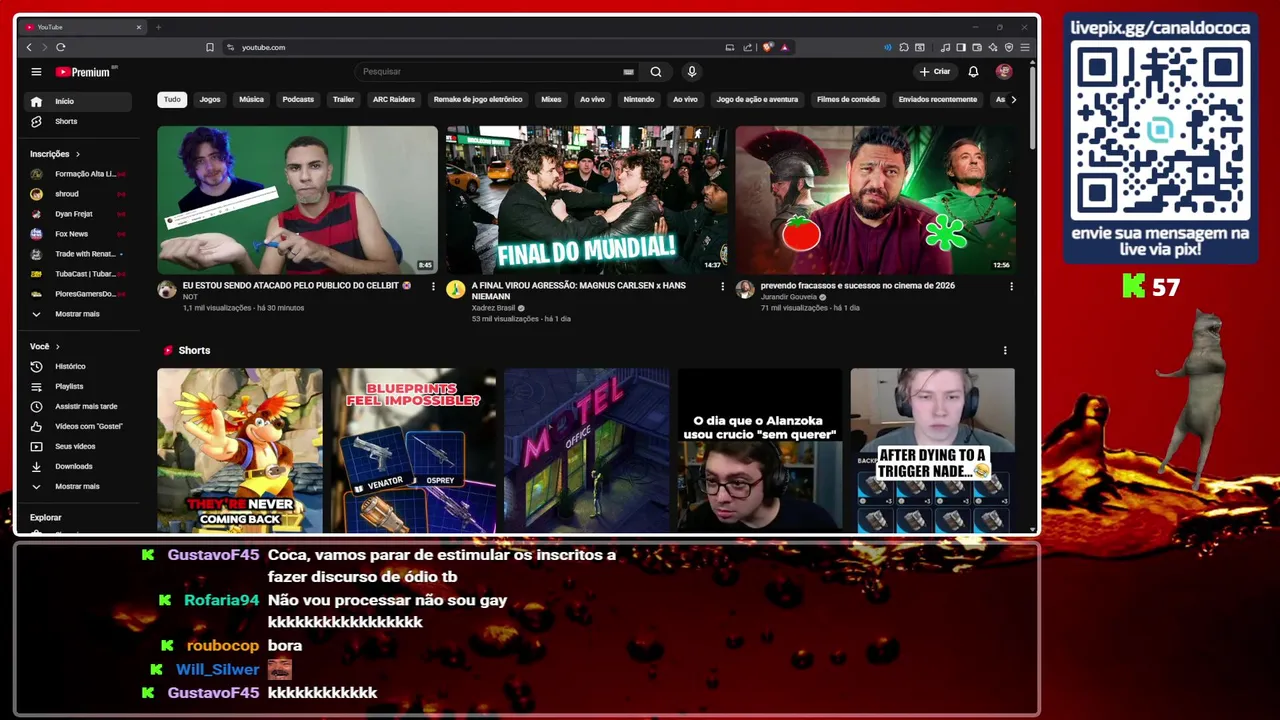The image size is (1280, 720).
Task: Select the Enviados recentemente chip
Action: point(938,99)
